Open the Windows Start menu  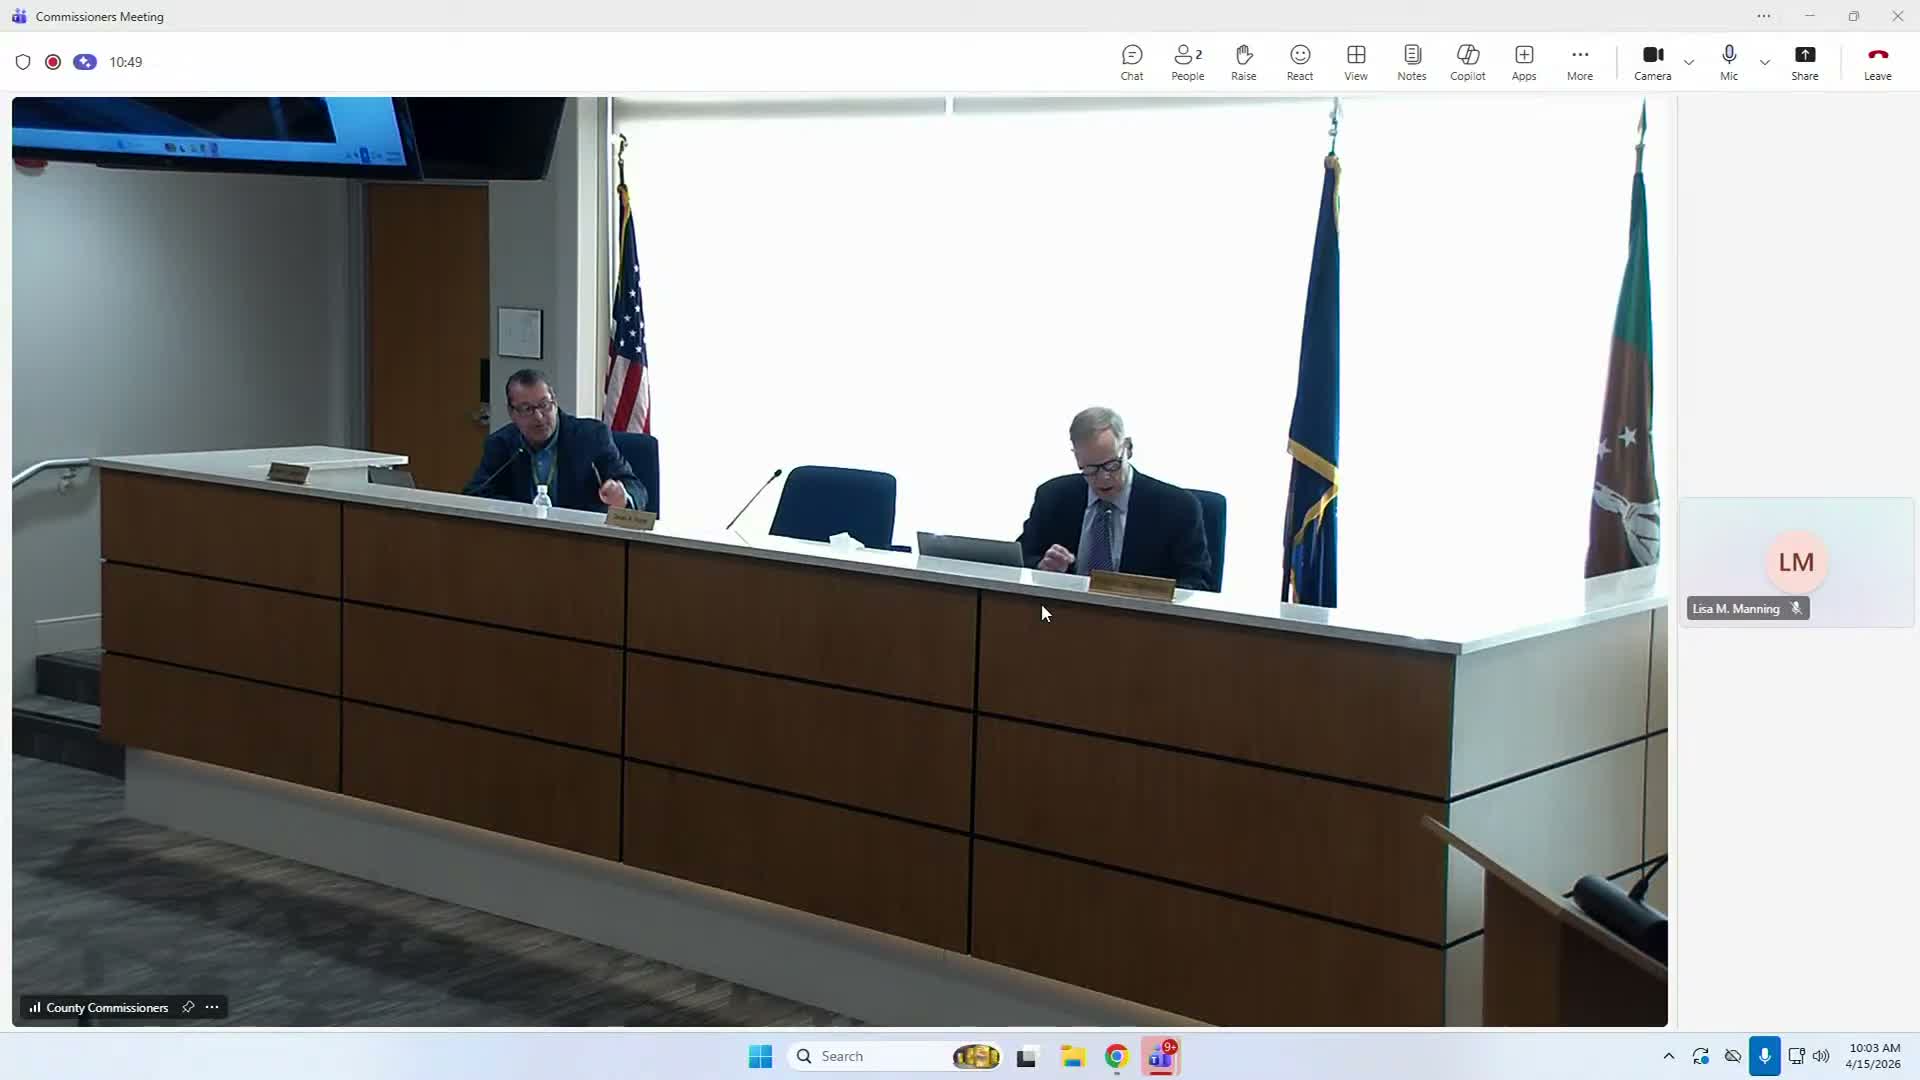pyautogui.click(x=760, y=1056)
